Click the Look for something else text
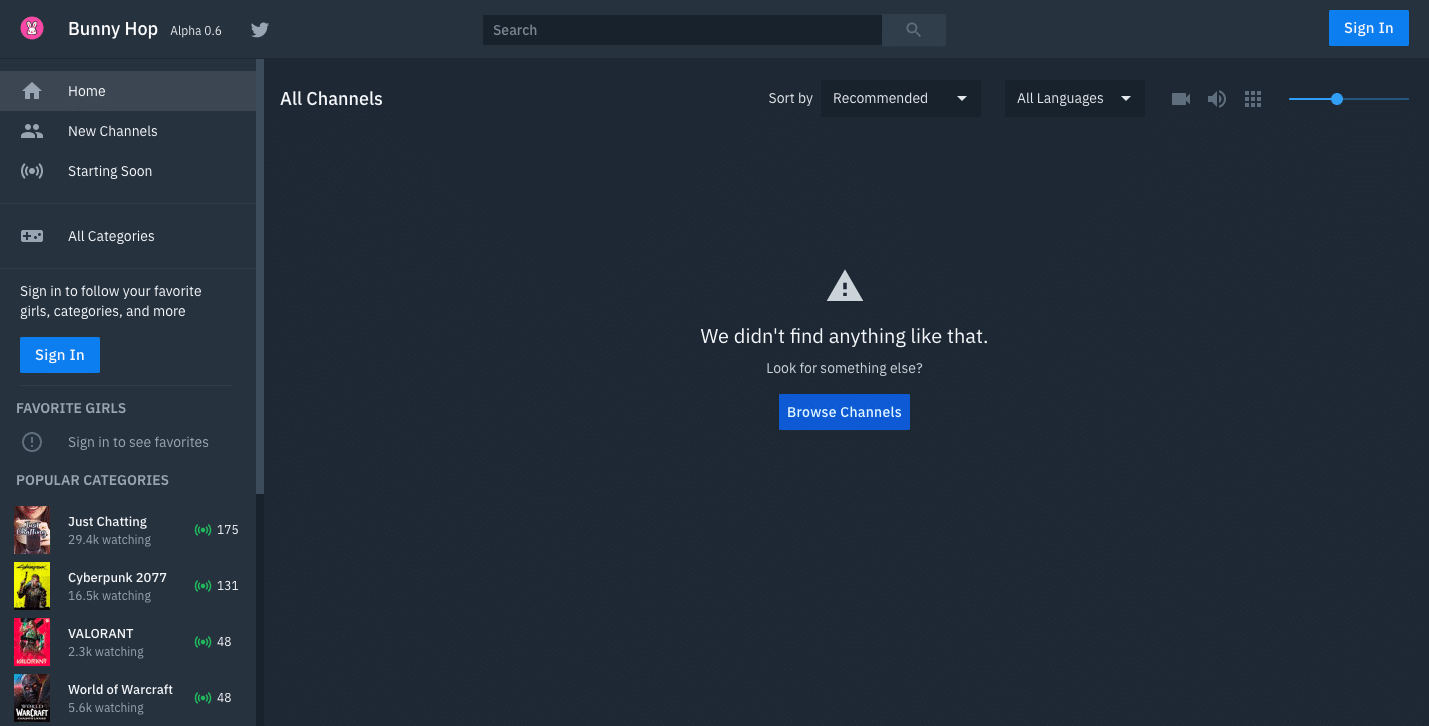This screenshot has width=1429, height=726. click(x=844, y=368)
